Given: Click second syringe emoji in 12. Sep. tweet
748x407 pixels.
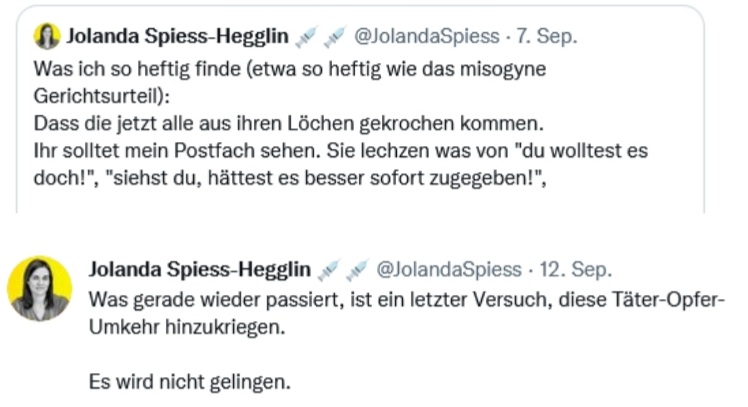Looking at the screenshot, I should [x=357, y=270].
